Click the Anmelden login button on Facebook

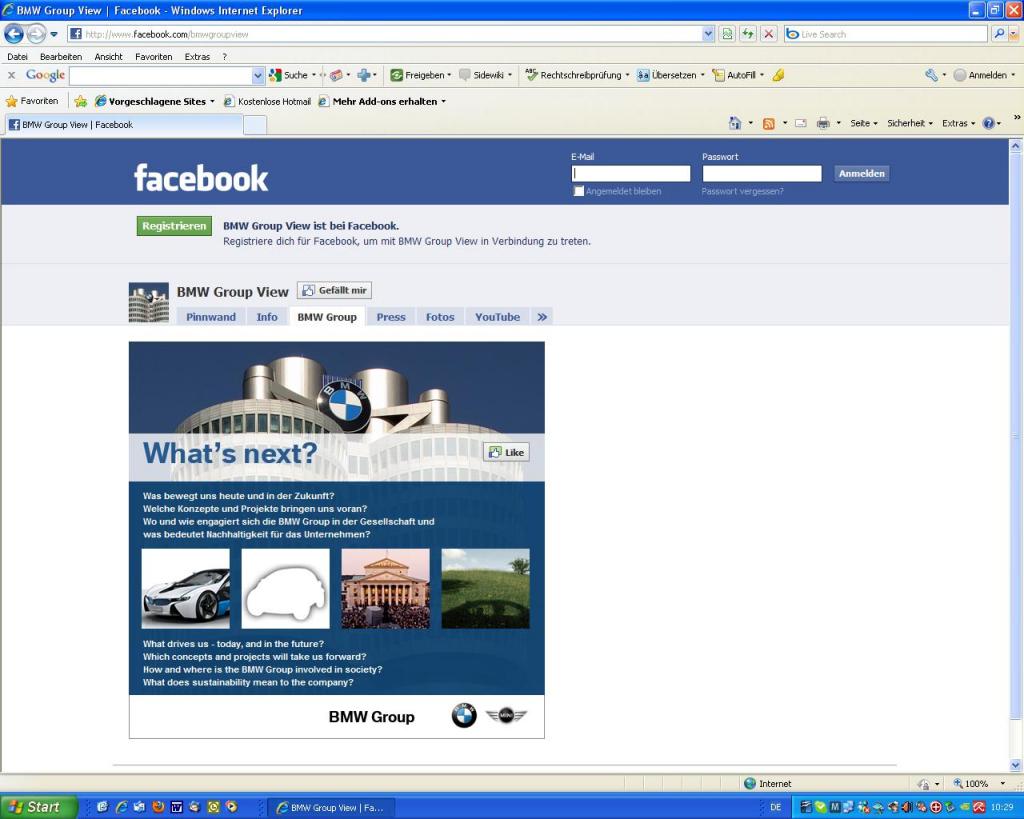(861, 173)
